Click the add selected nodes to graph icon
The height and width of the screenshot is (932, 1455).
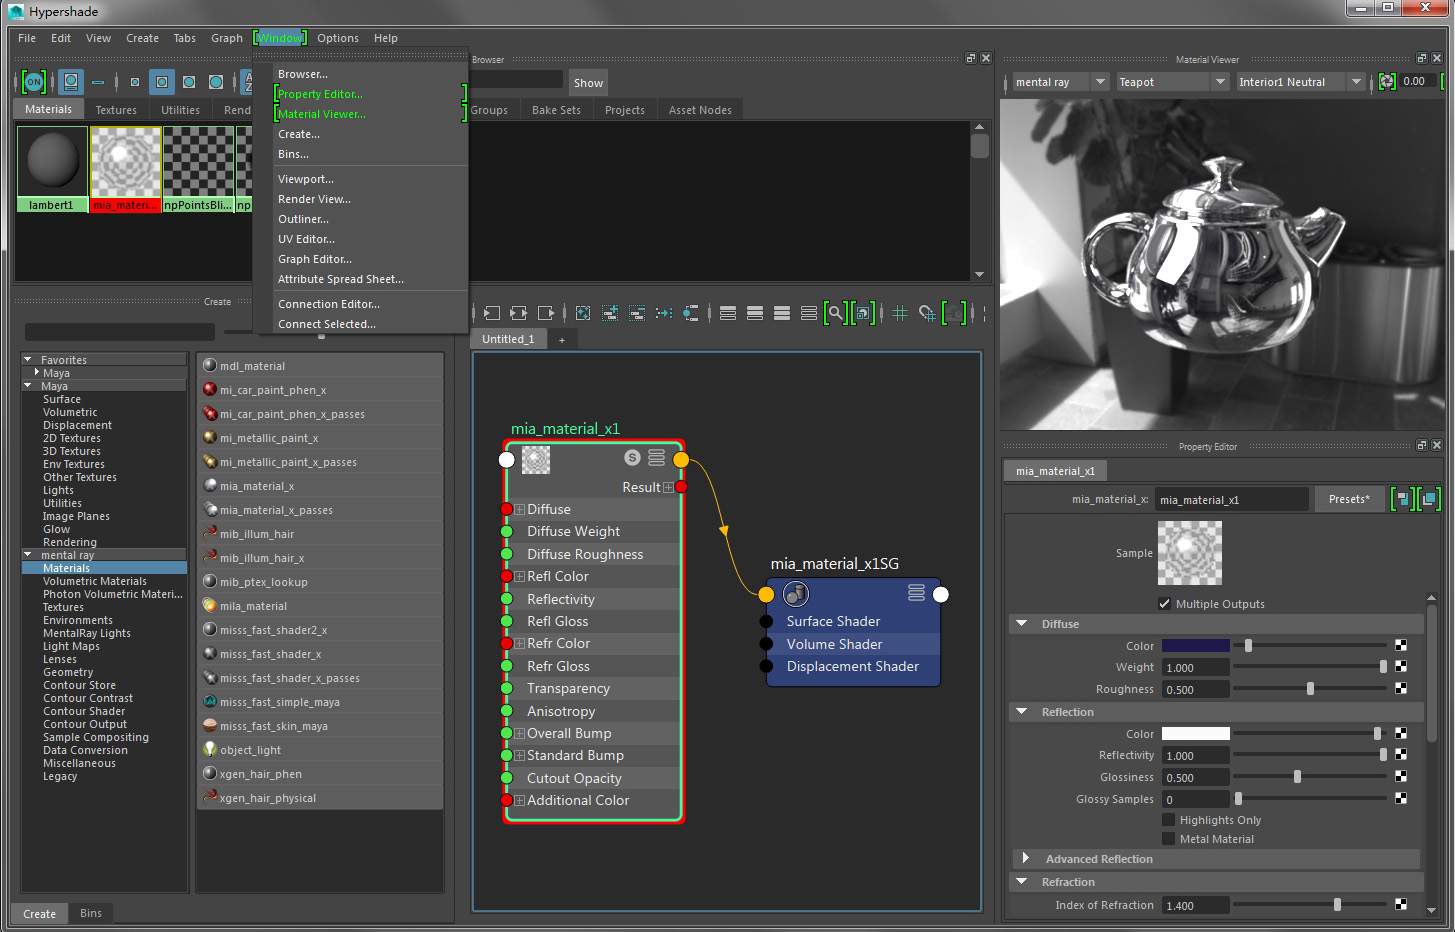[610, 313]
